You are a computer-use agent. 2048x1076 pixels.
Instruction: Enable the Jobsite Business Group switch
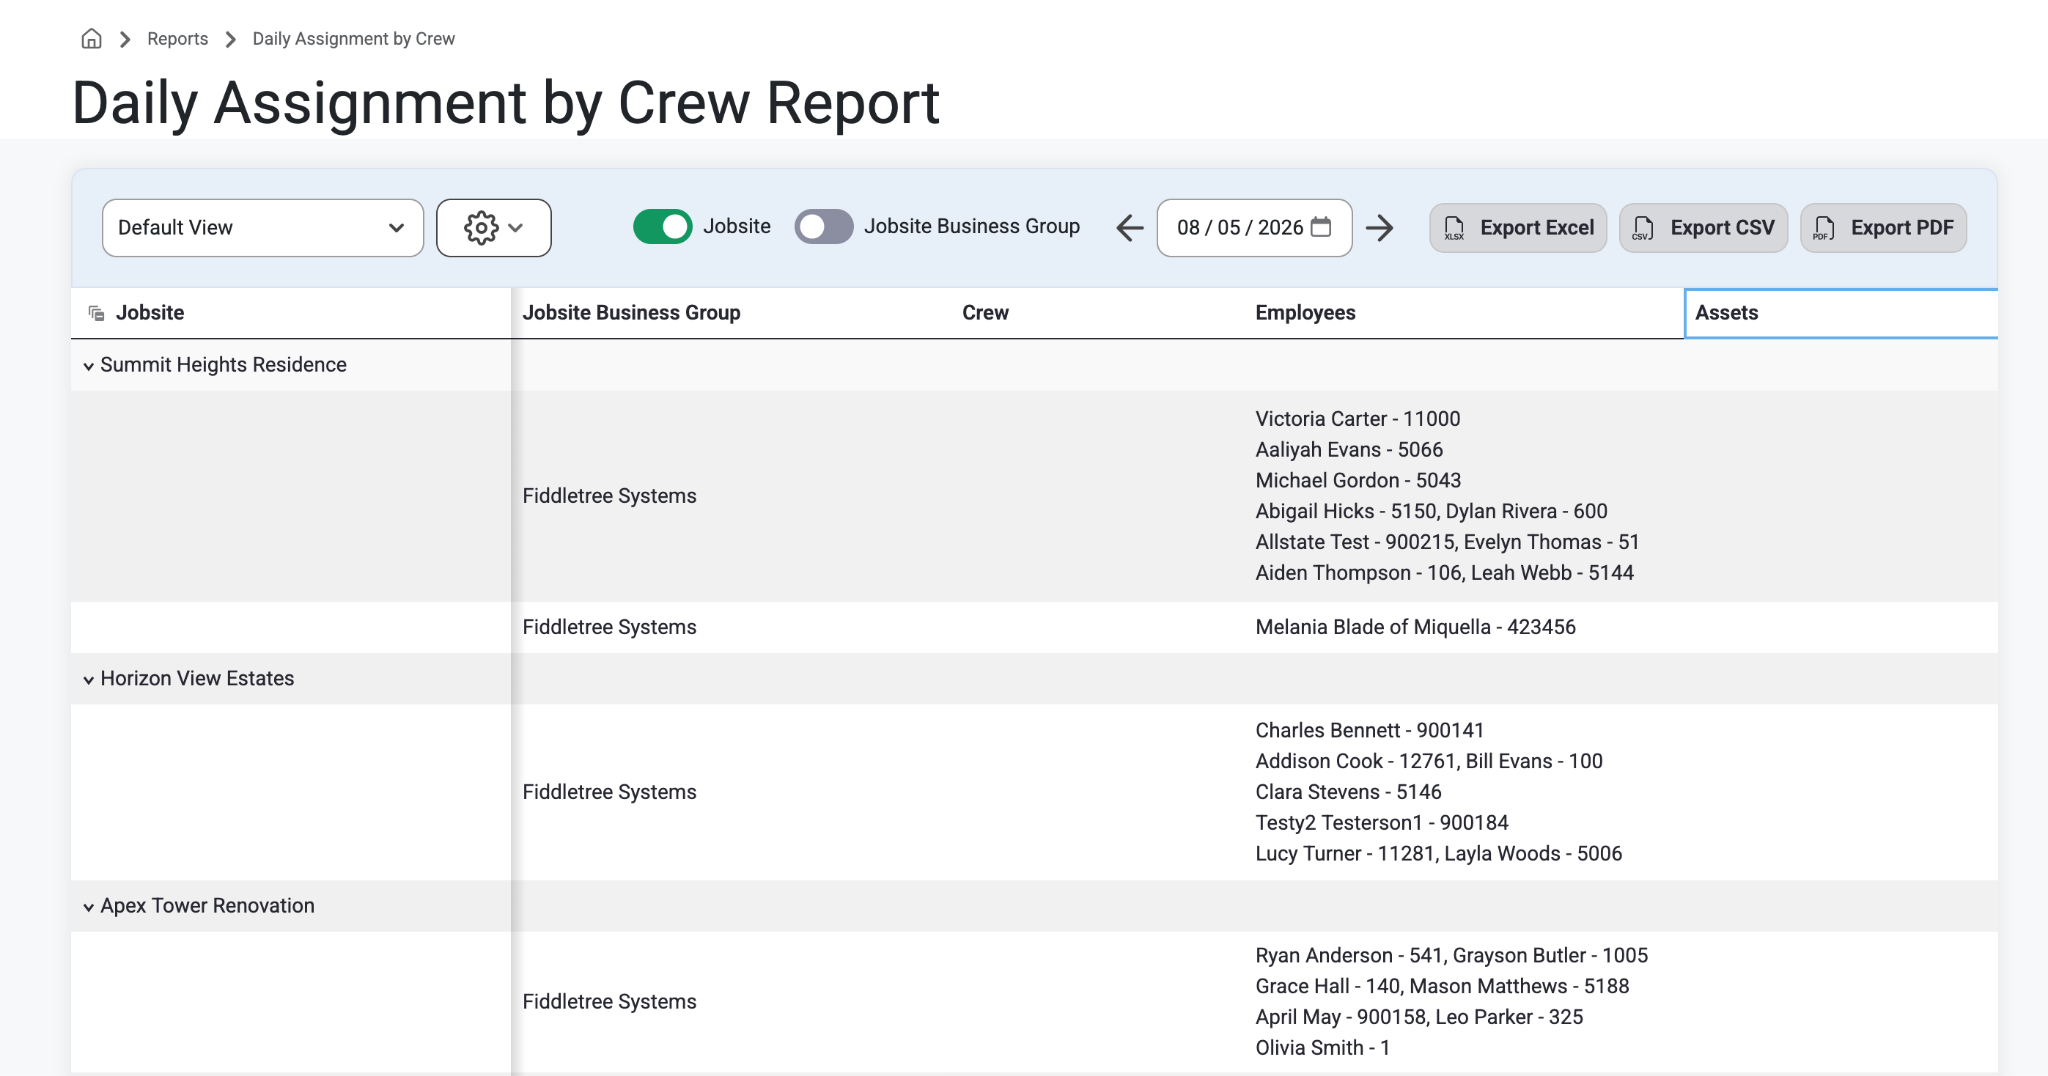tap(824, 227)
